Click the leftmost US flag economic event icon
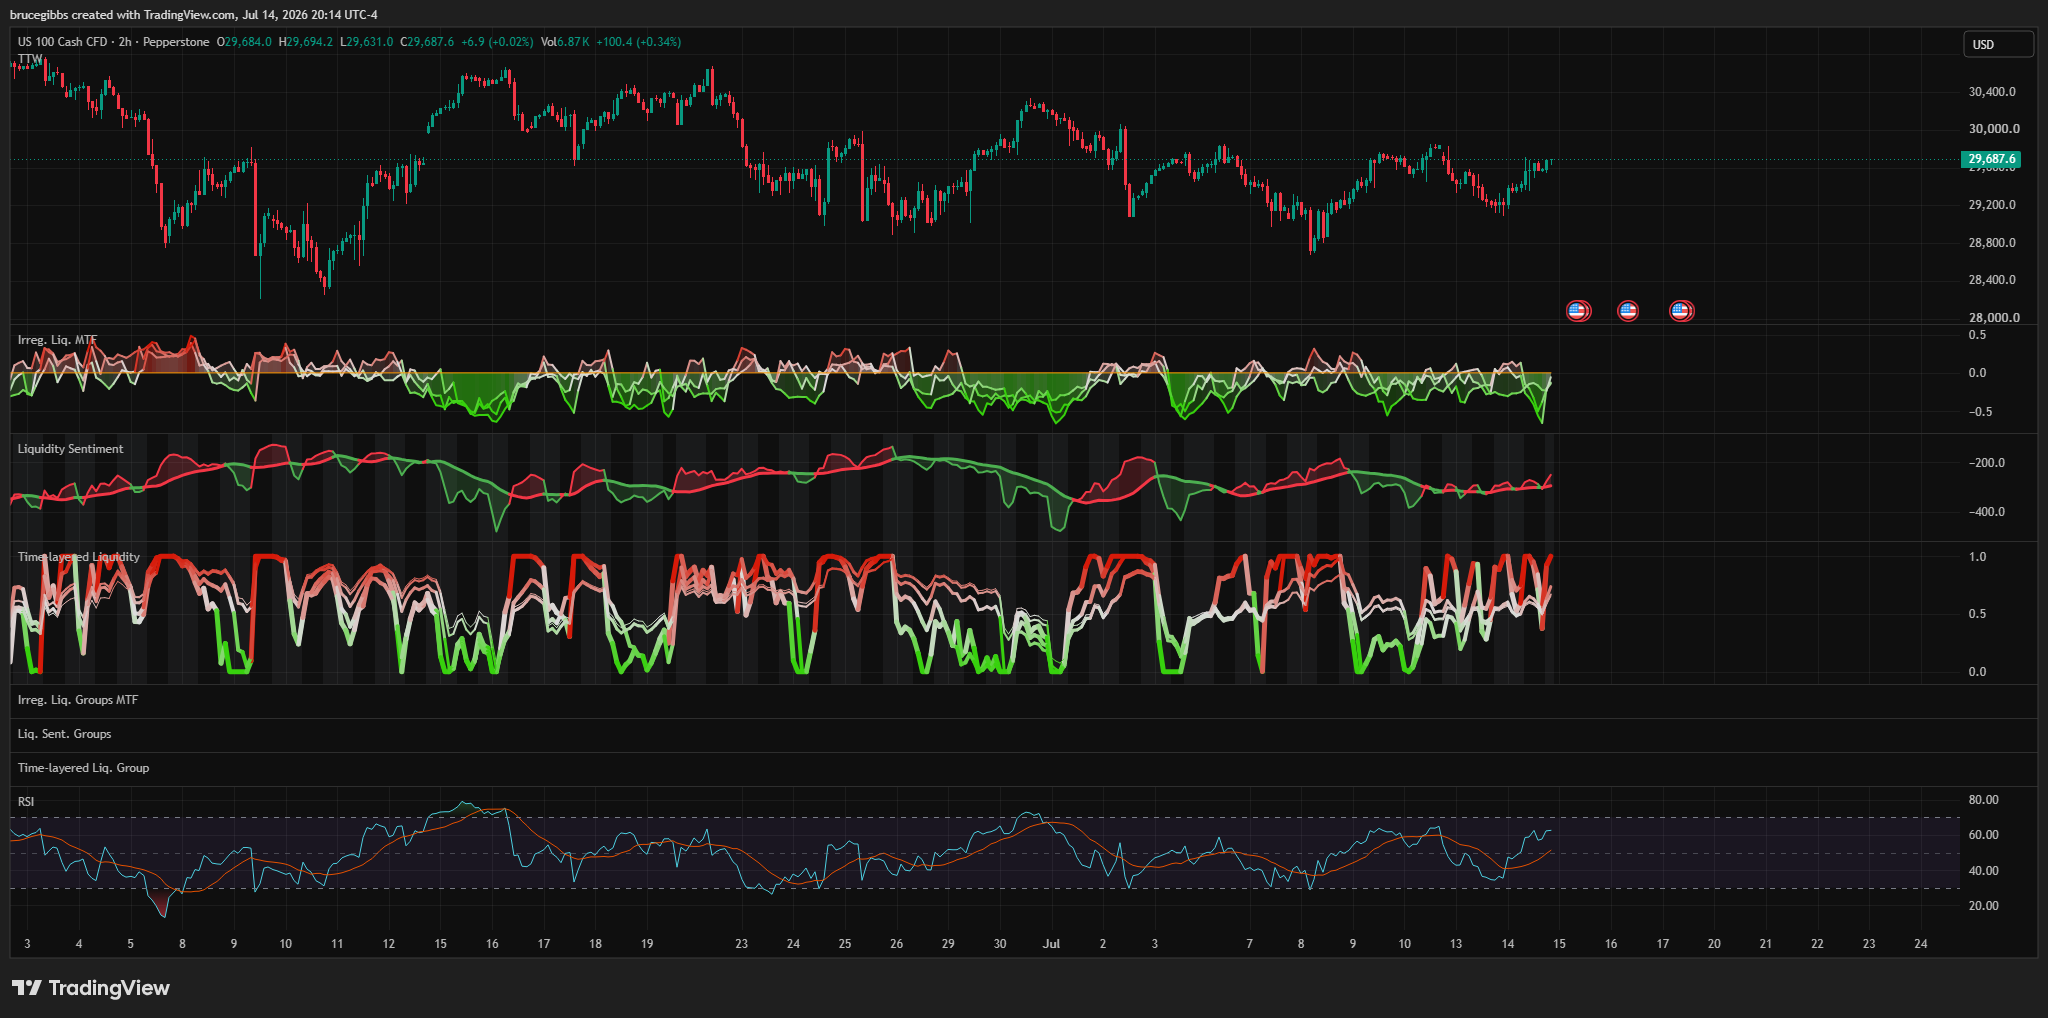 [1577, 311]
